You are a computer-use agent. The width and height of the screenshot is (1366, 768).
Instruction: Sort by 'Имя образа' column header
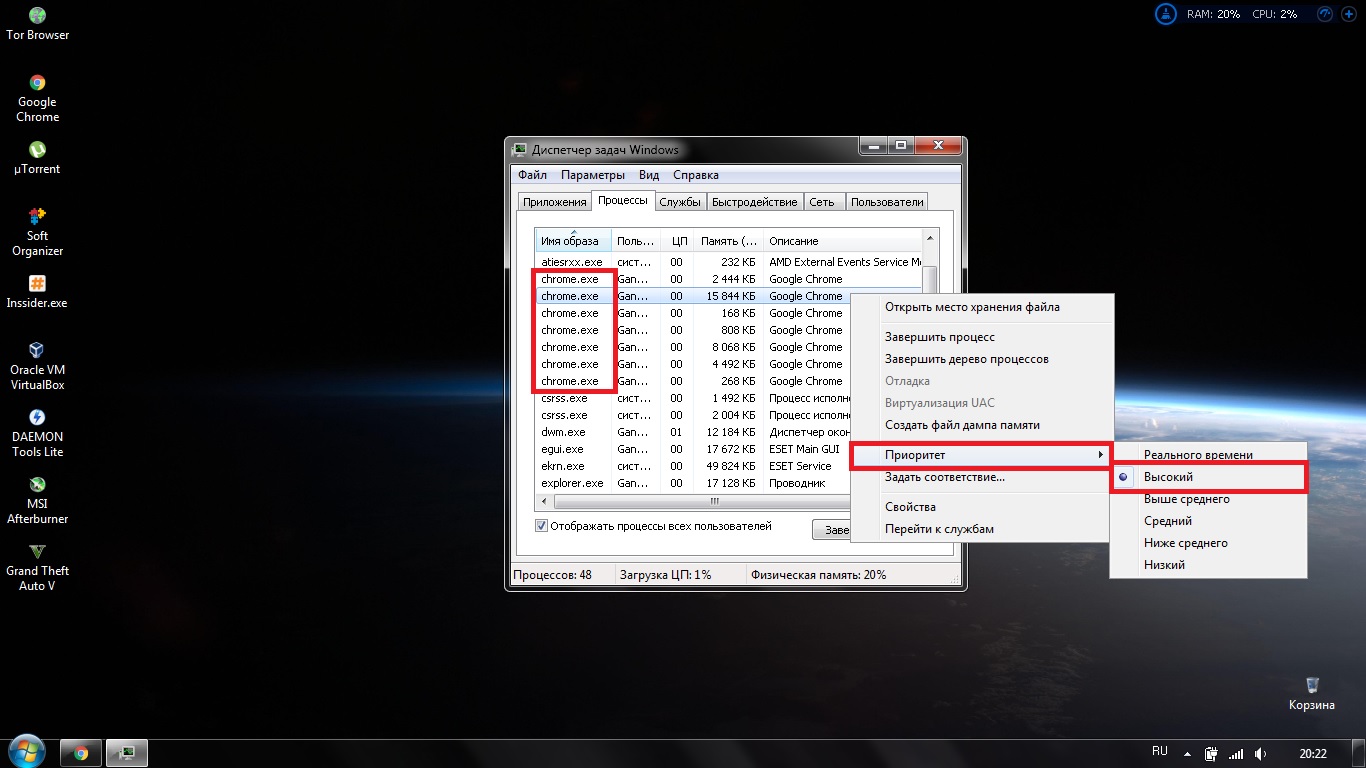pos(570,241)
